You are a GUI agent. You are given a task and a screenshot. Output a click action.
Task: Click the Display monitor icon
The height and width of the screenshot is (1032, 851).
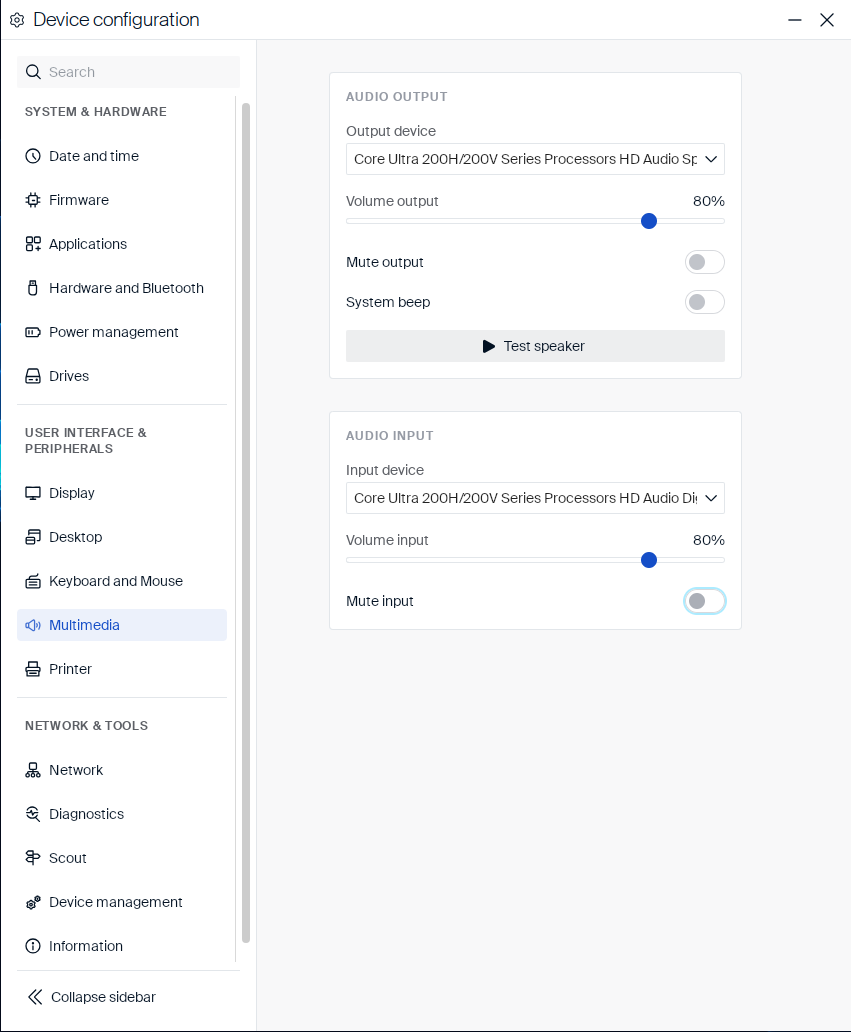click(33, 493)
